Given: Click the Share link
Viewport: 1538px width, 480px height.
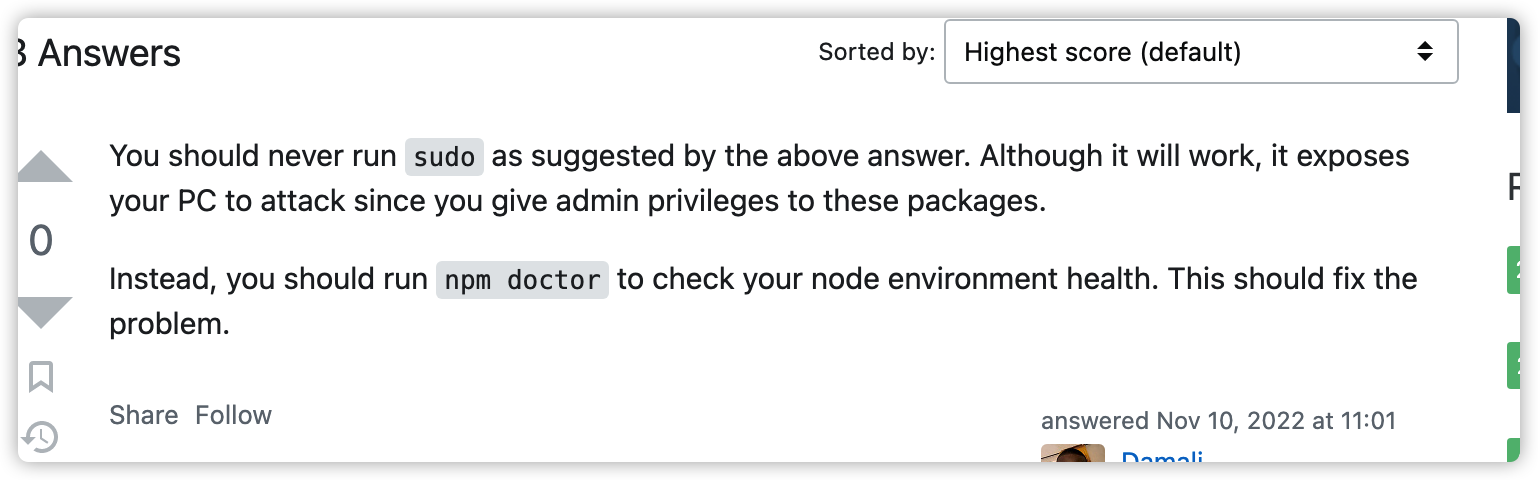Looking at the screenshot, I should (144, 415).
